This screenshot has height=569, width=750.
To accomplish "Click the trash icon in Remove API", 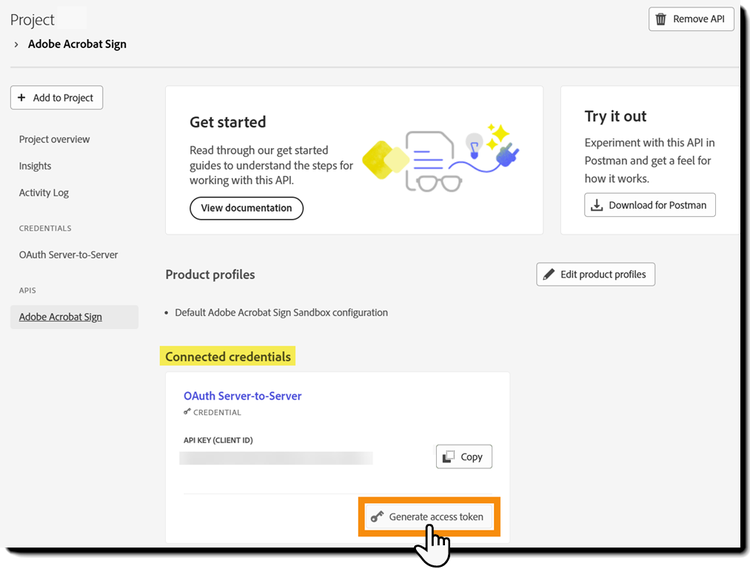I will [x=661, y=19].
